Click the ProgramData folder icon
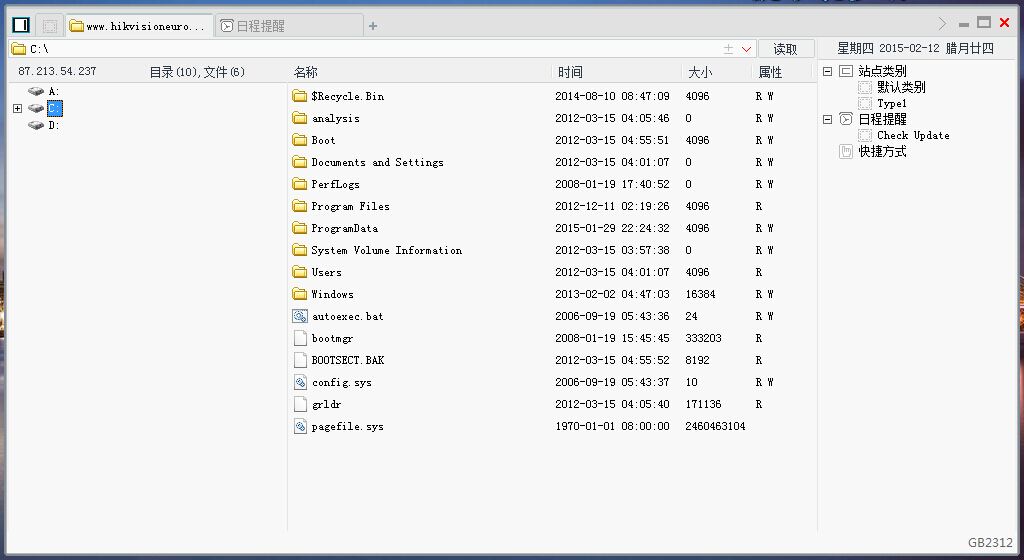 300,228
